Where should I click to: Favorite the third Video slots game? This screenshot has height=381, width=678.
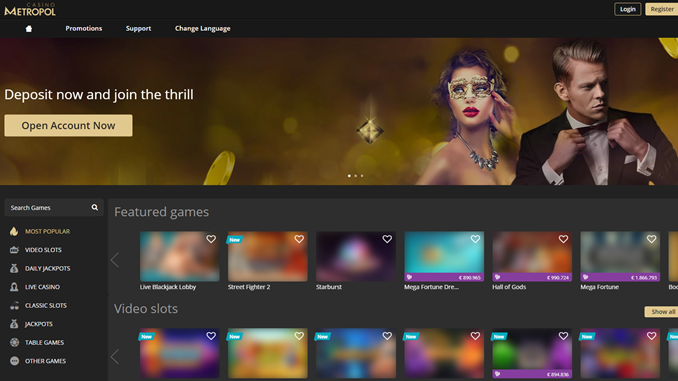click(x=387, y=336)
